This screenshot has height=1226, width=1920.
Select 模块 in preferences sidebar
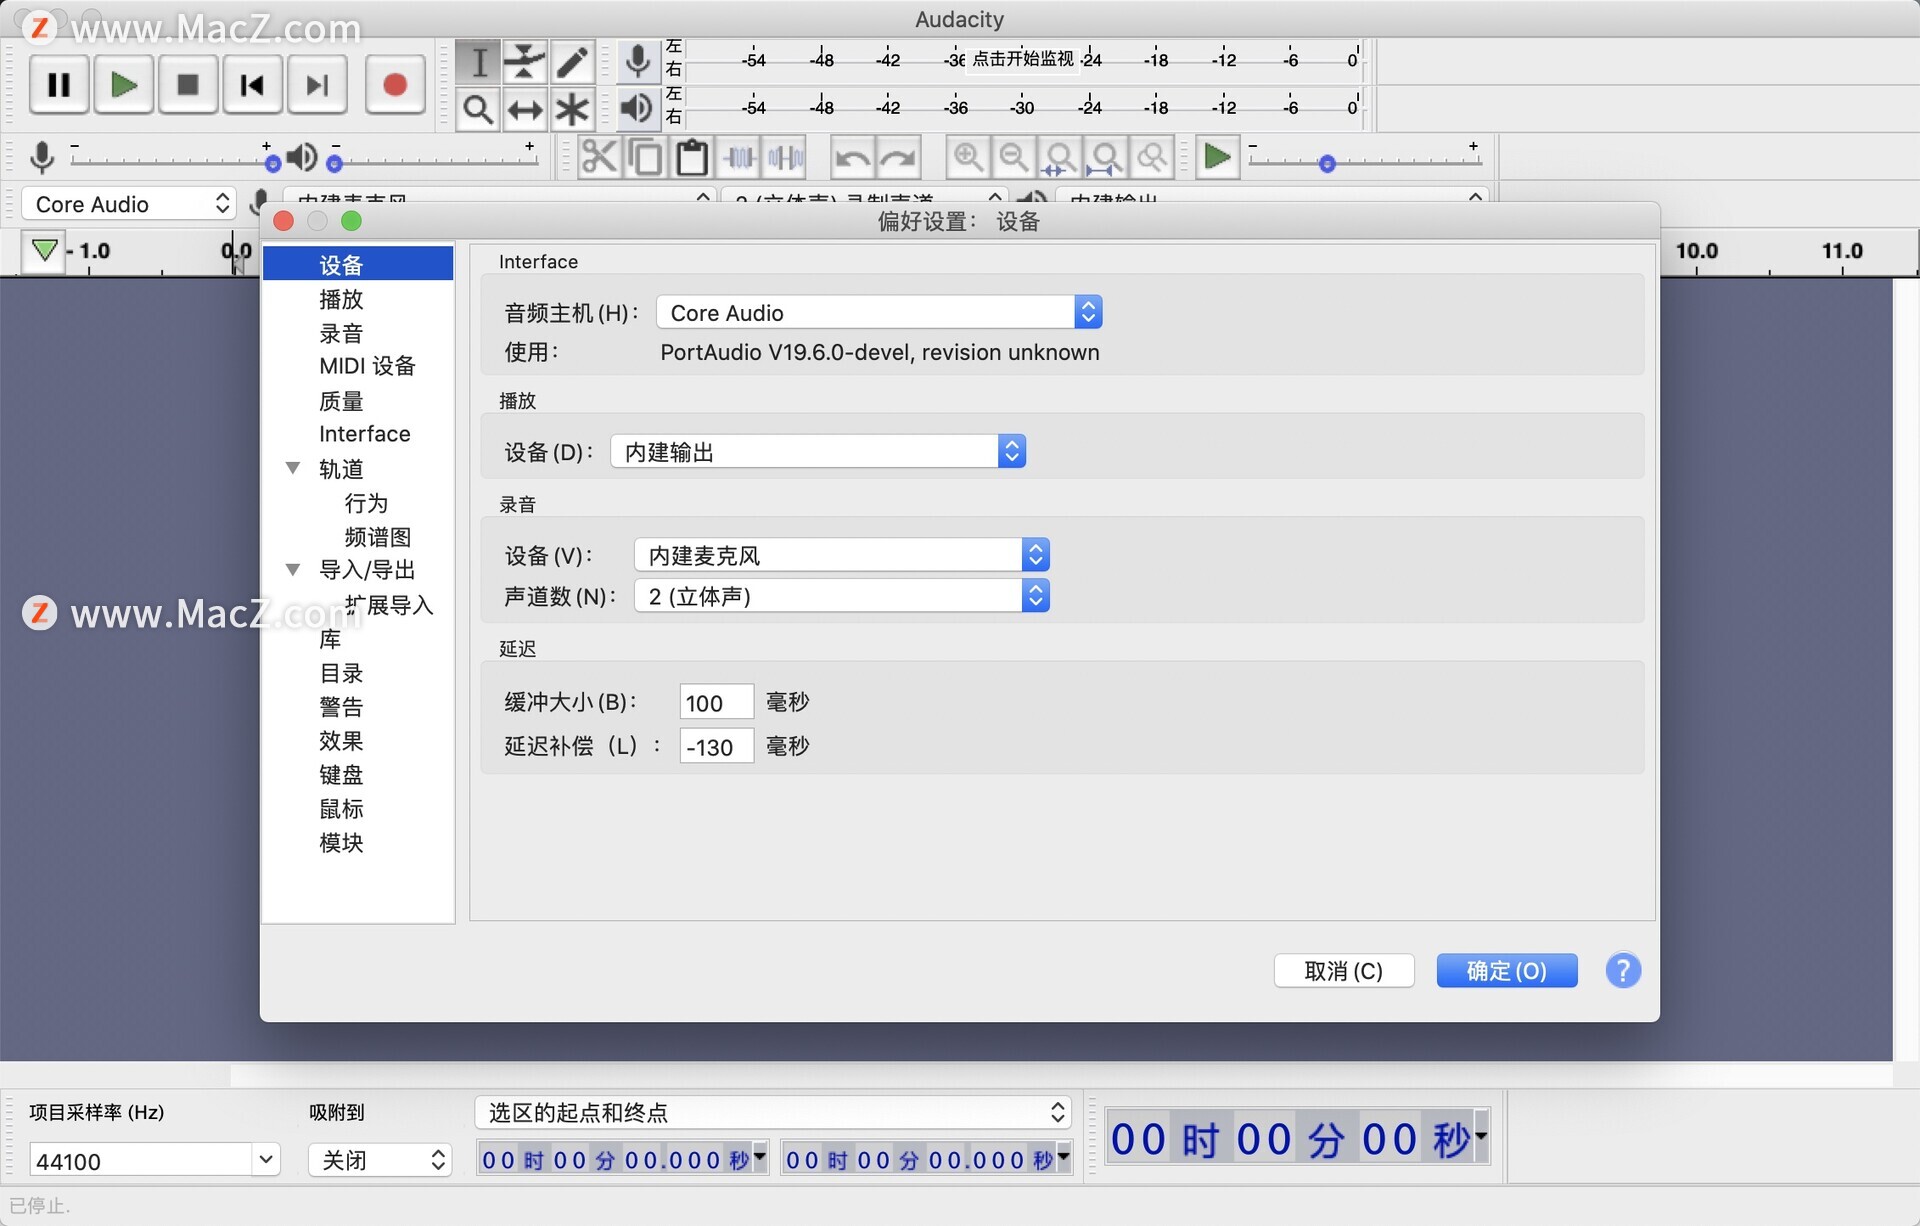coord(341,843)
